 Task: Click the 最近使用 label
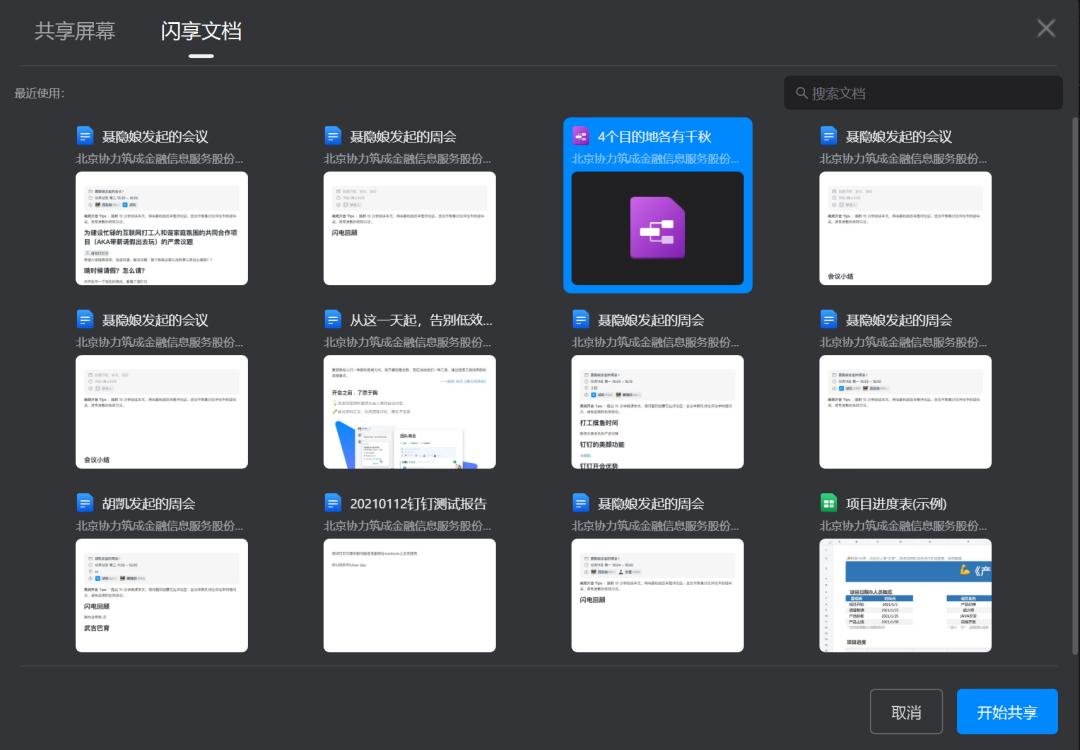coord(39,93)
